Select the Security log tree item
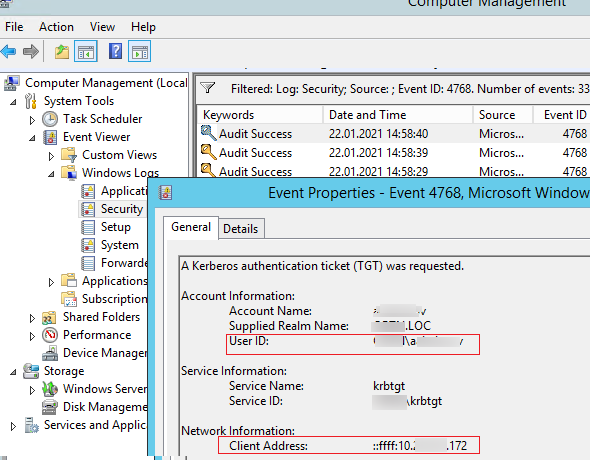590x460 pixels. tap(122, 209)
